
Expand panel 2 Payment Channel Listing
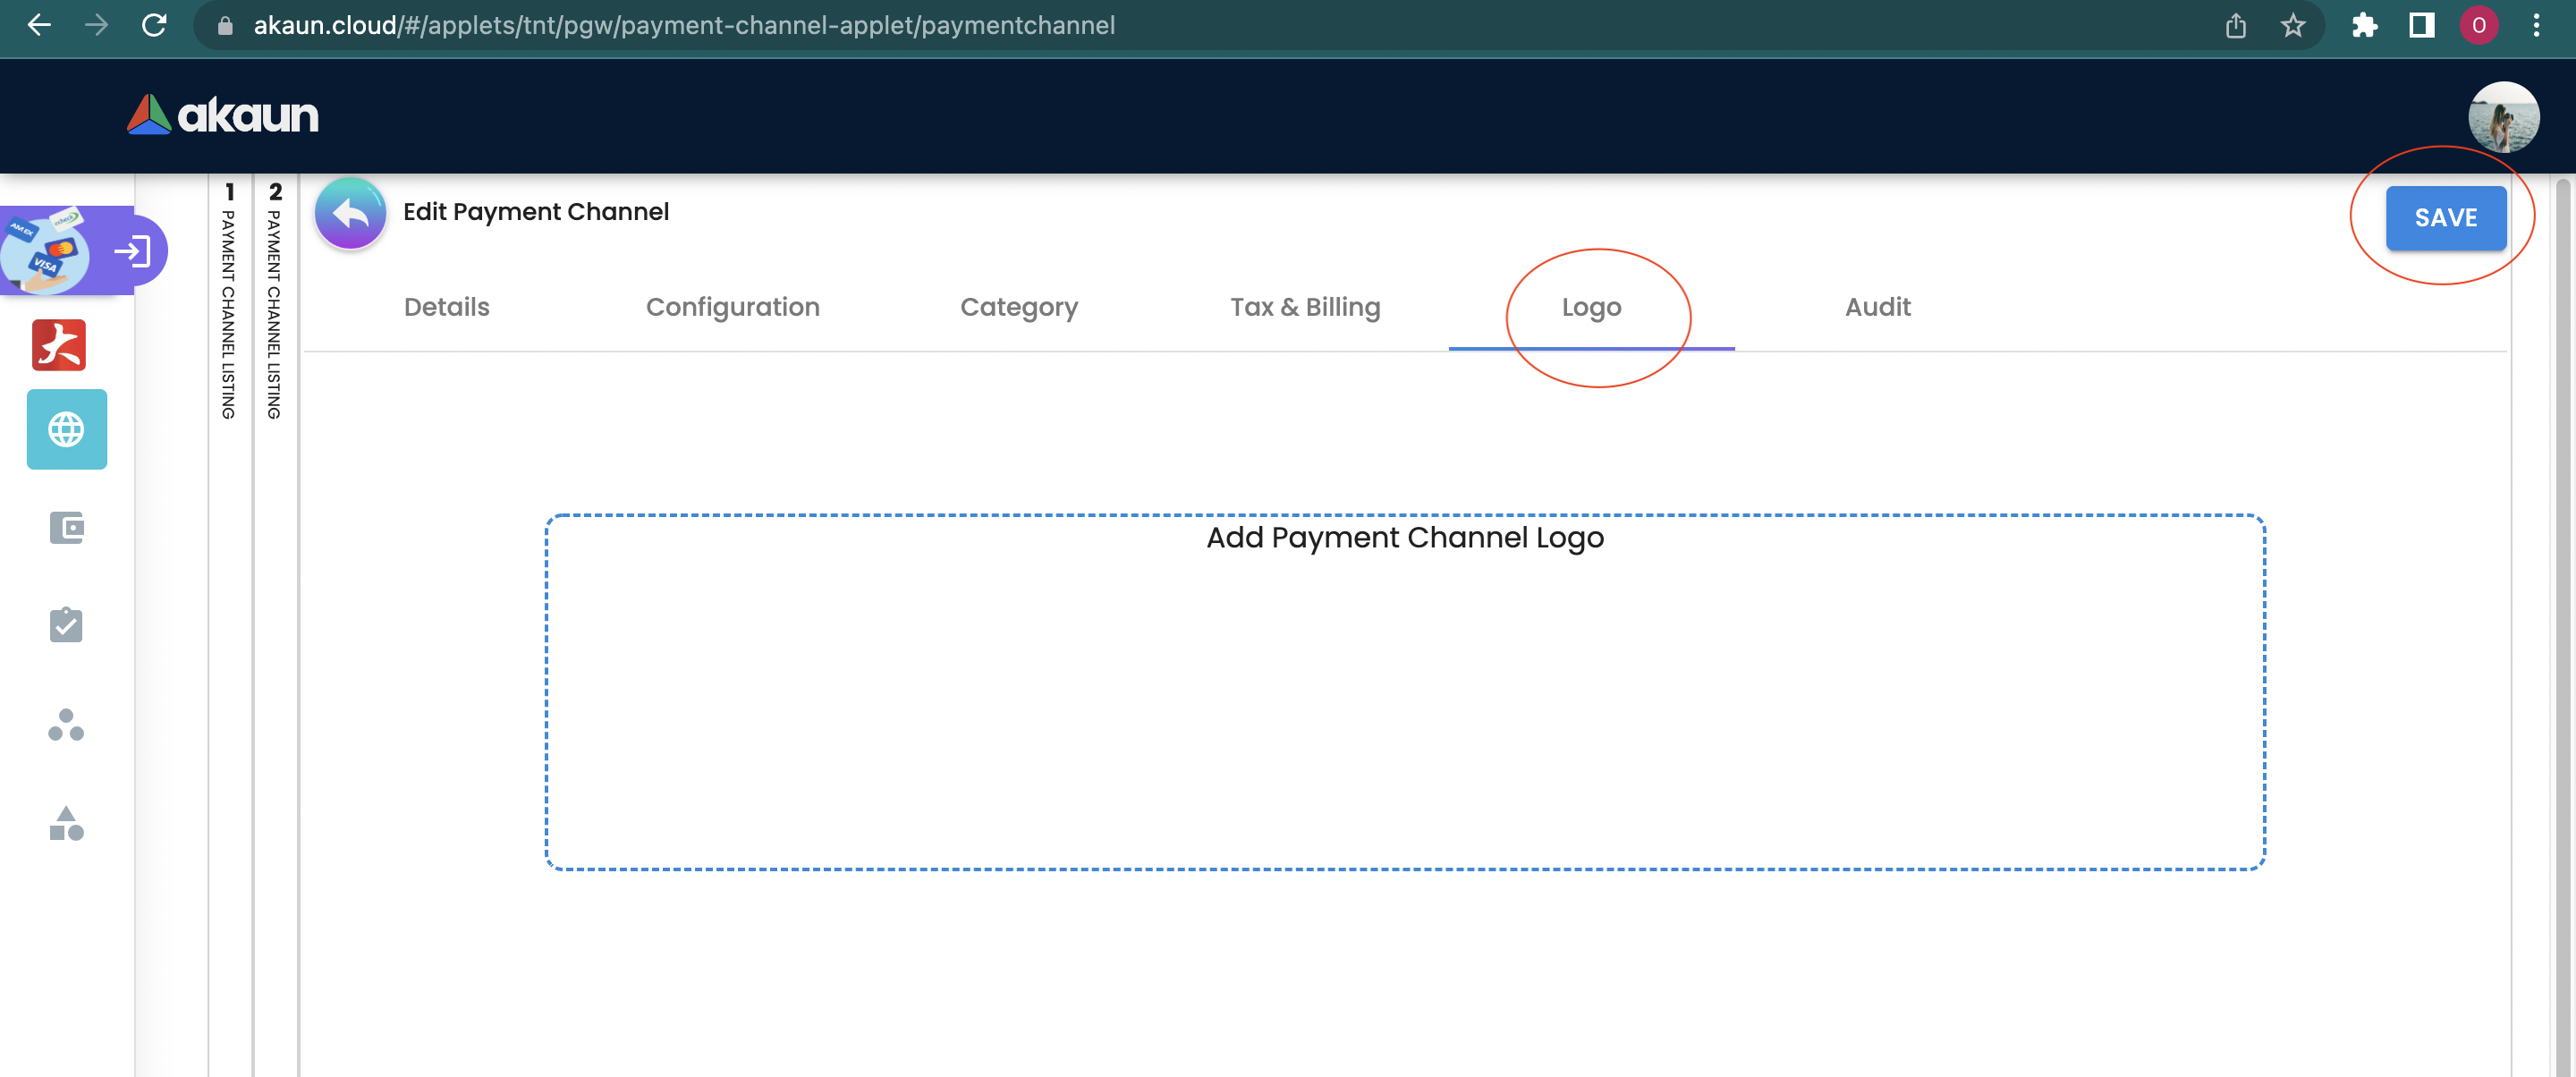pyautogui.click(x=275, y=300)
